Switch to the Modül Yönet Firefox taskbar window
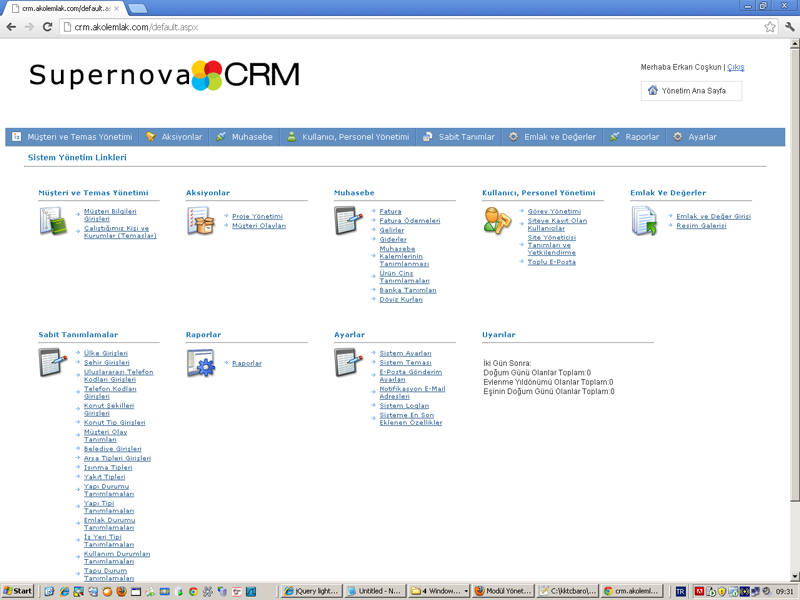Viewport: 800px width, 600px height. pos(503,591)
